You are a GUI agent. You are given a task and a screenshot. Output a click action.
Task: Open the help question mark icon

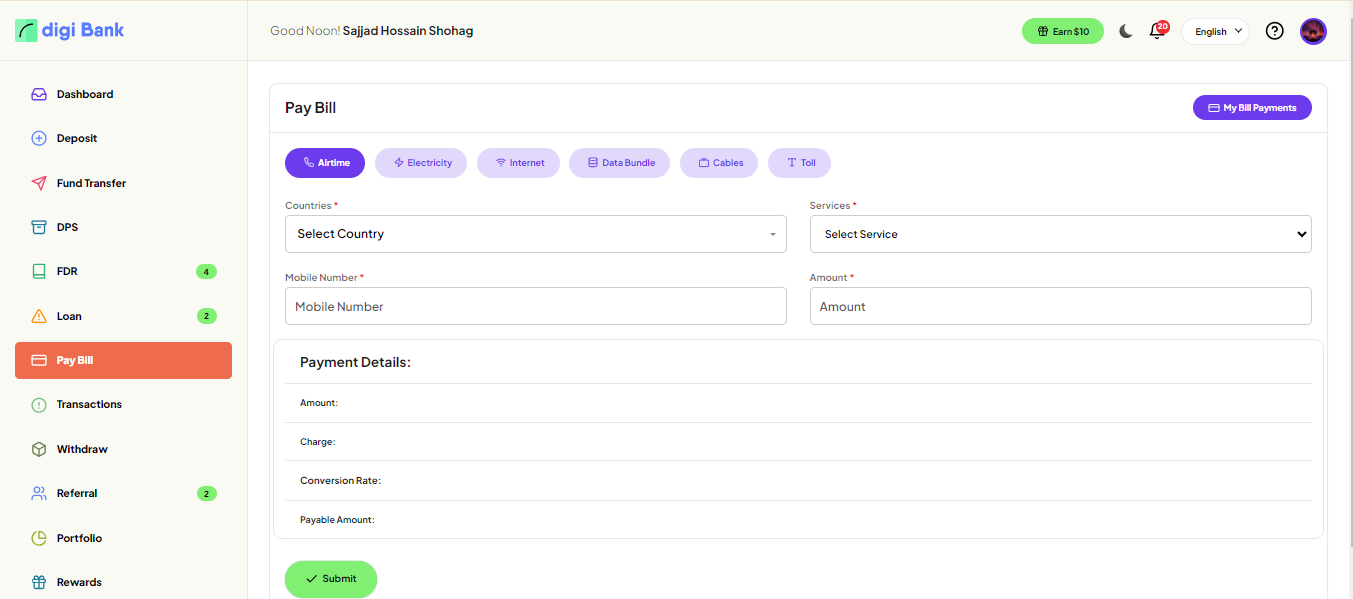click(1274, 31)
